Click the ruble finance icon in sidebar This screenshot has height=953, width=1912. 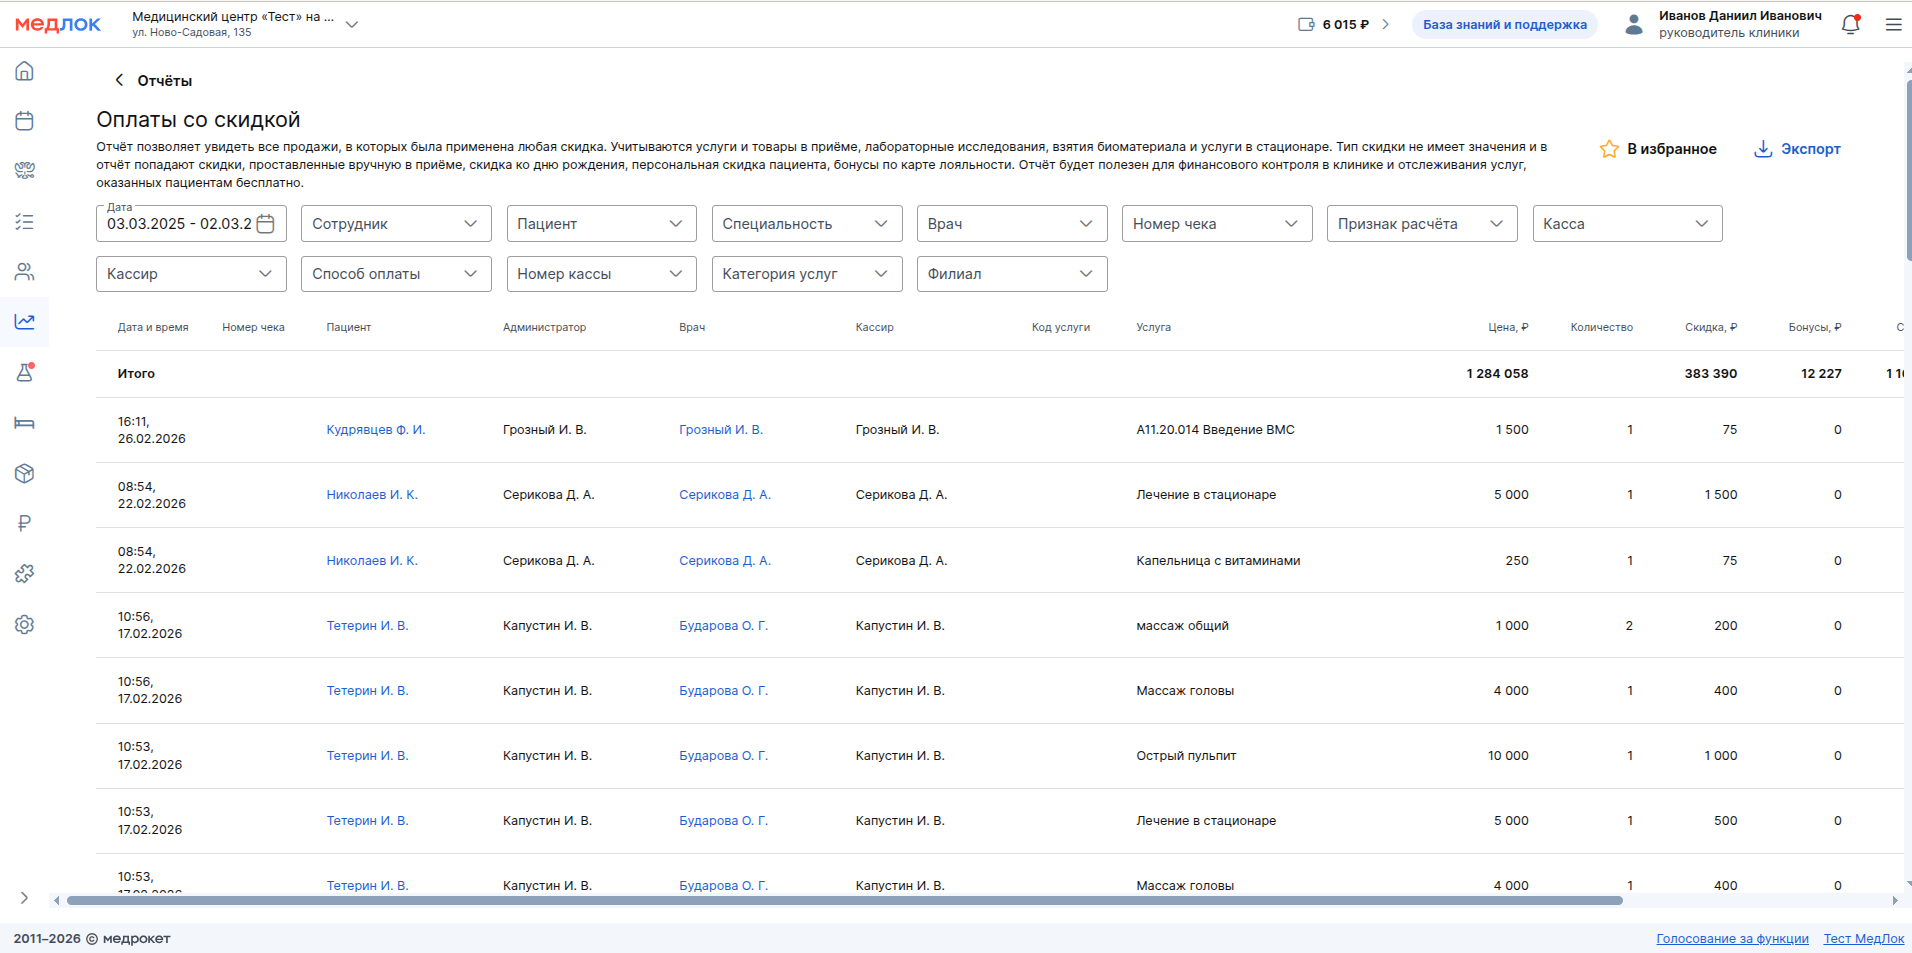point(25,523)
